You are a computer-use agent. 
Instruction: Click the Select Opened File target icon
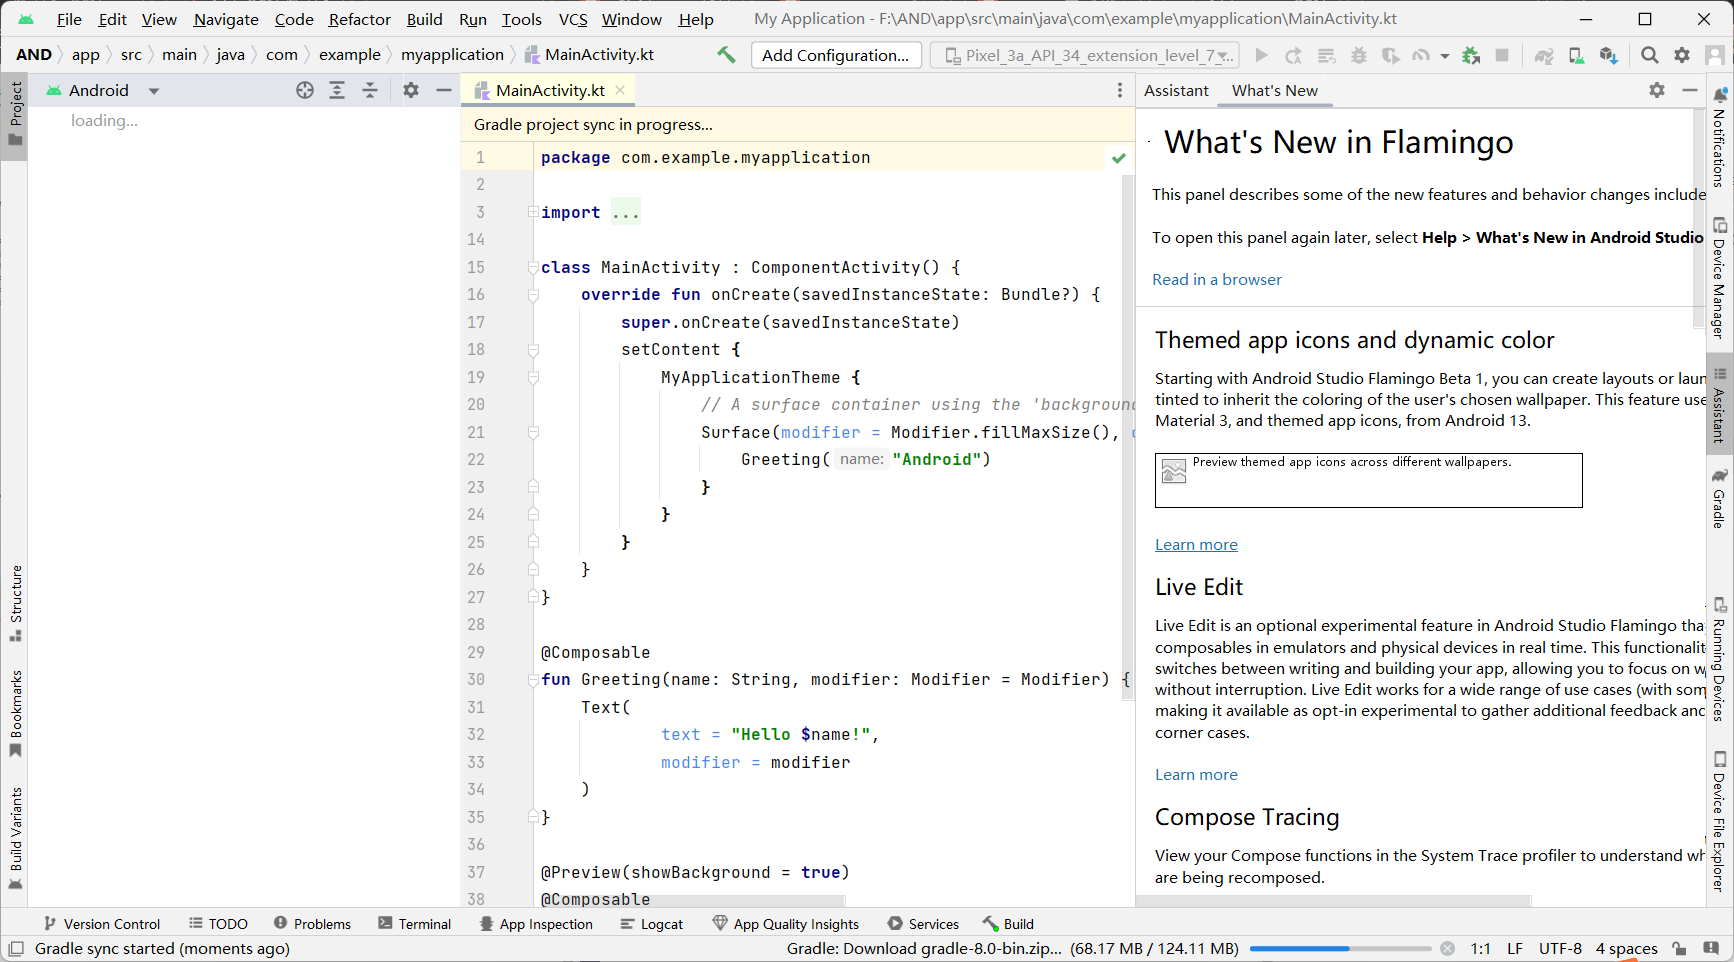305,90
